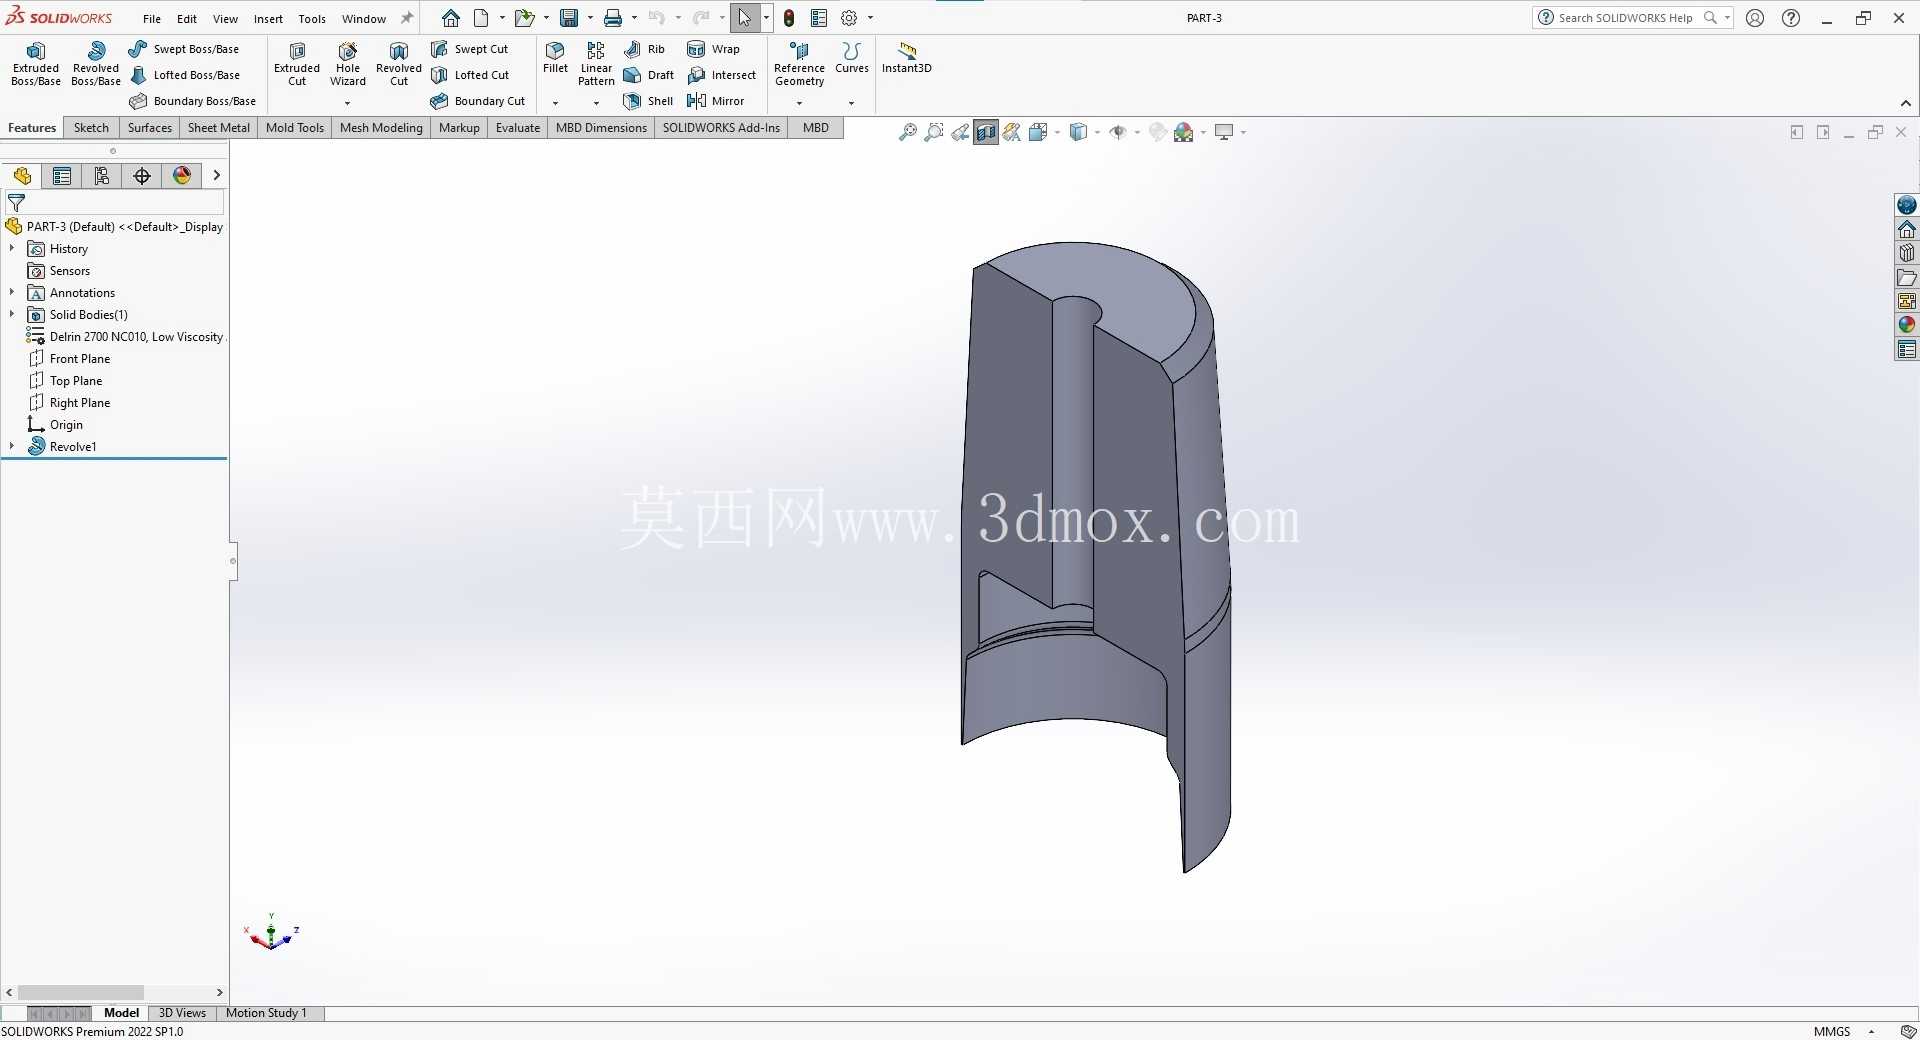The height and width of the screenshot is (1040, 1920).
Task: Select the Boundary Cut feature
Action: [x=477, y=101]
